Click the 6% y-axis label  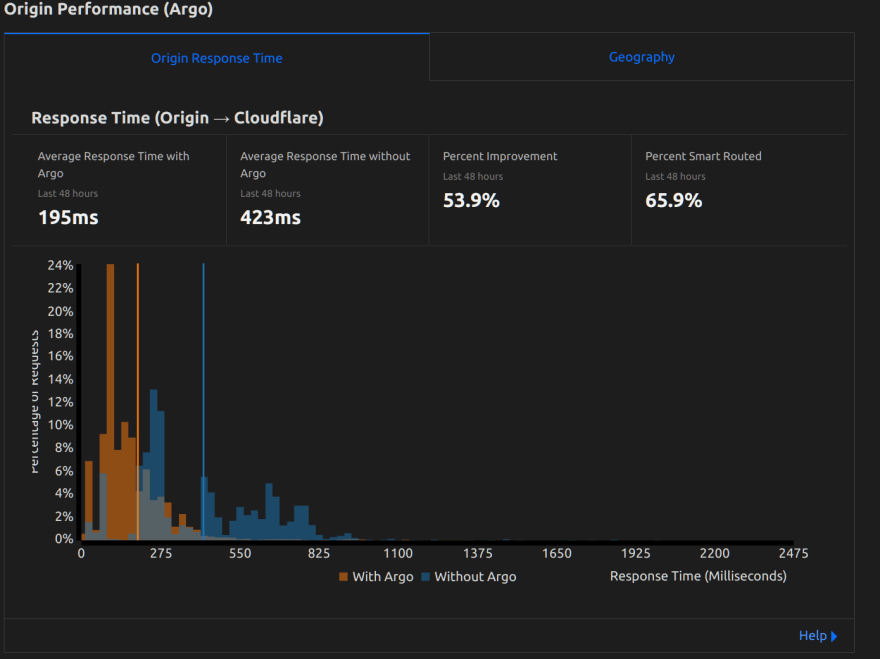(x=64, y=470)
